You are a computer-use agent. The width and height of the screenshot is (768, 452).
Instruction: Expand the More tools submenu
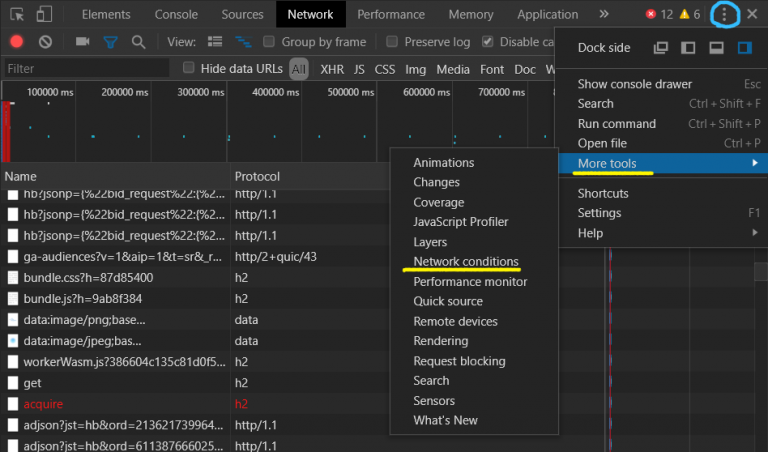point(663,163)
